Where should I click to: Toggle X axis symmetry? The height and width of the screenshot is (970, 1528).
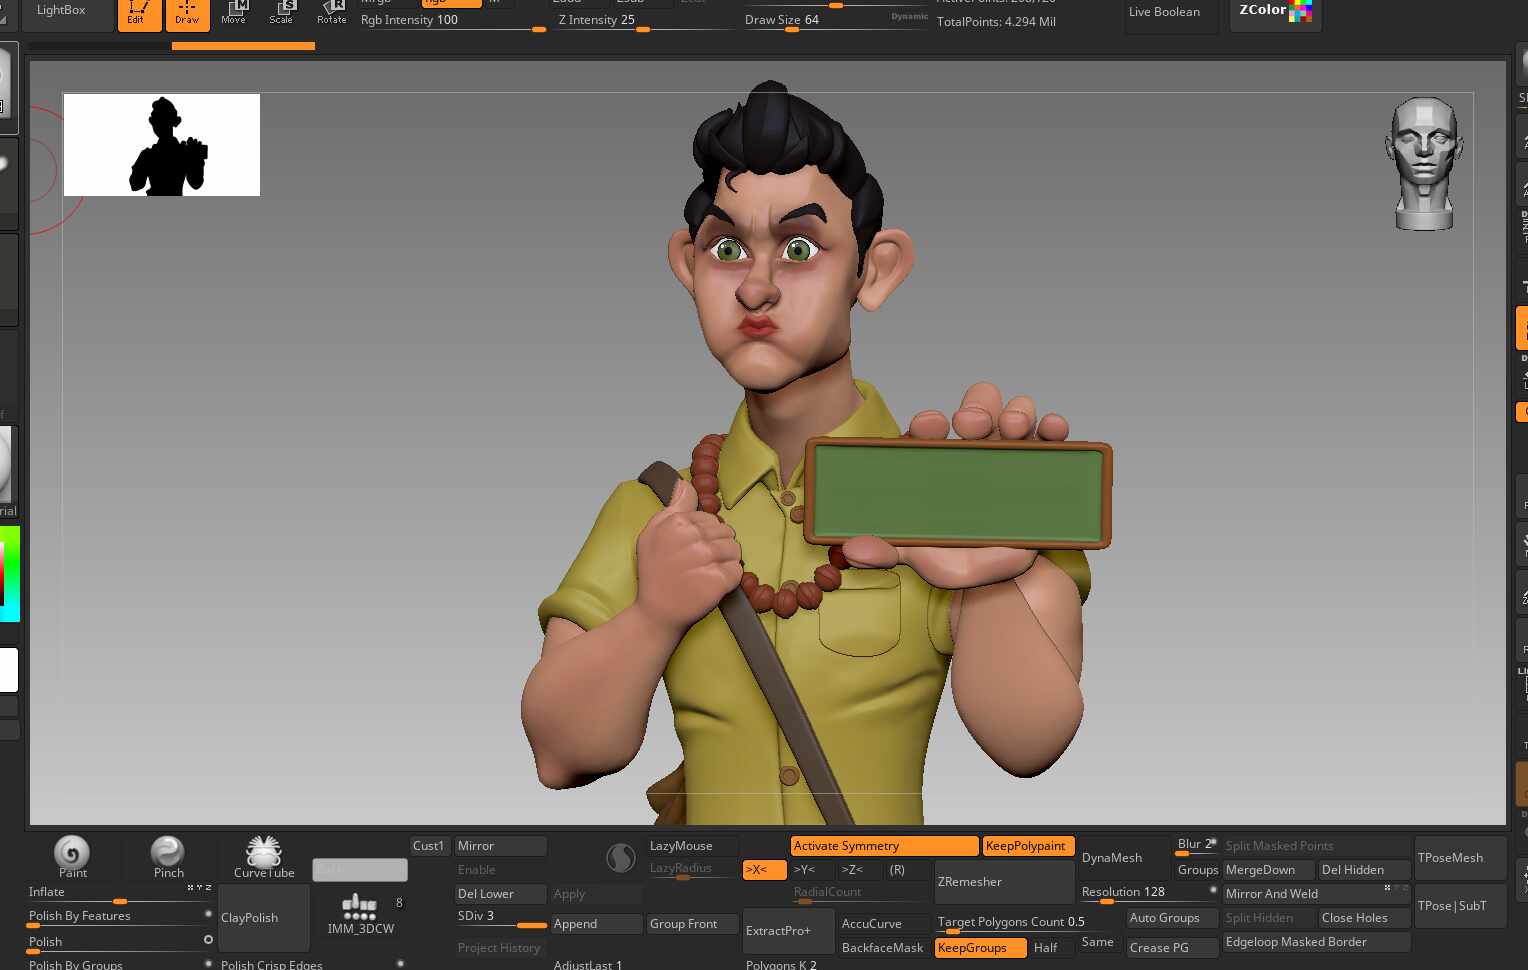[x=764, y=870]
